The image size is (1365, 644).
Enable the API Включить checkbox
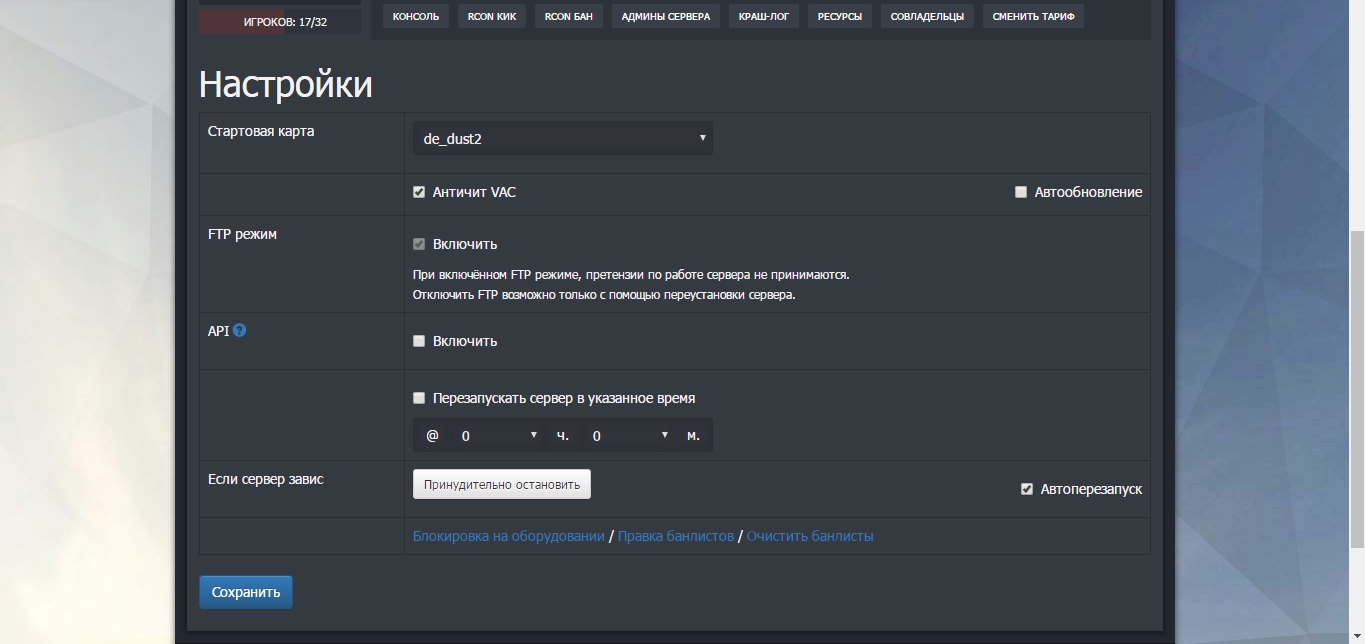[x=419, y=341]
